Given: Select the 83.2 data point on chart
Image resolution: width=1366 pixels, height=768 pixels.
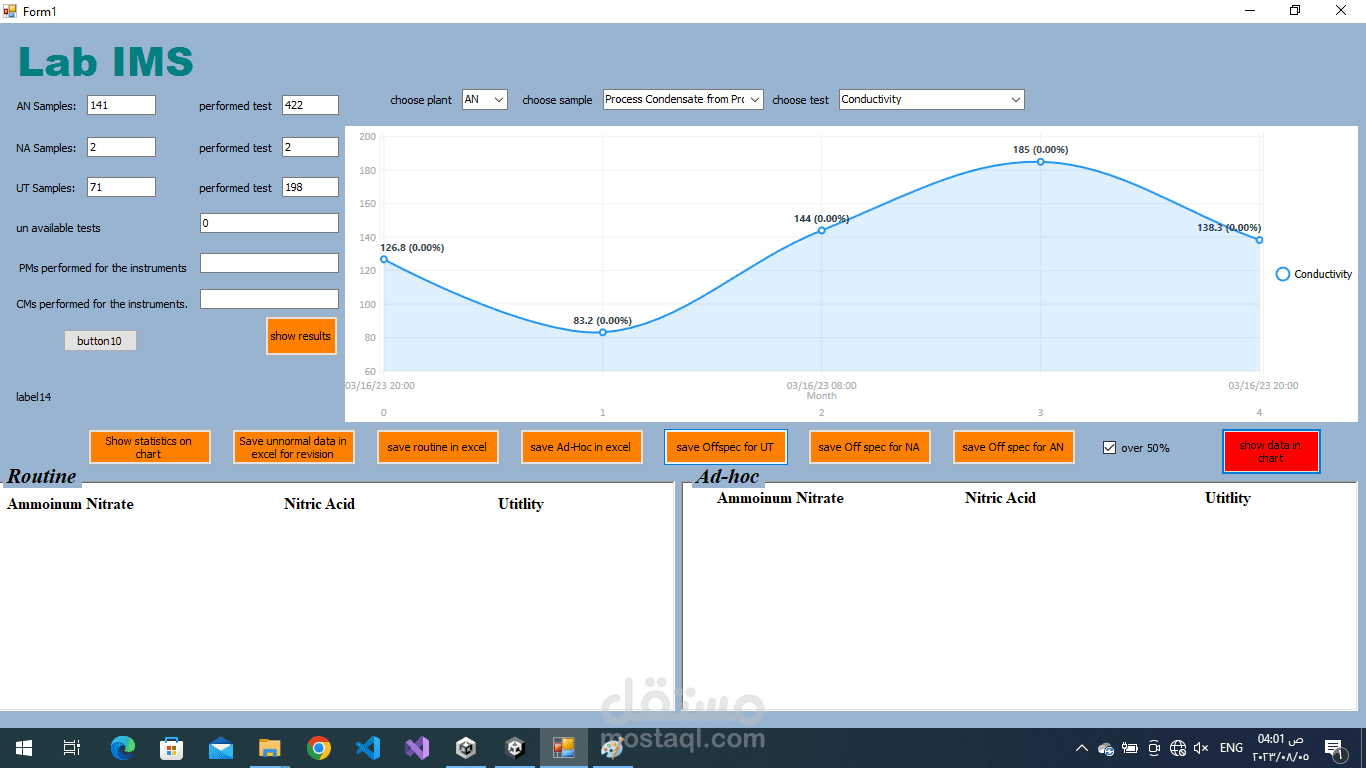Looking at the screenshot, I should [603, 332].
